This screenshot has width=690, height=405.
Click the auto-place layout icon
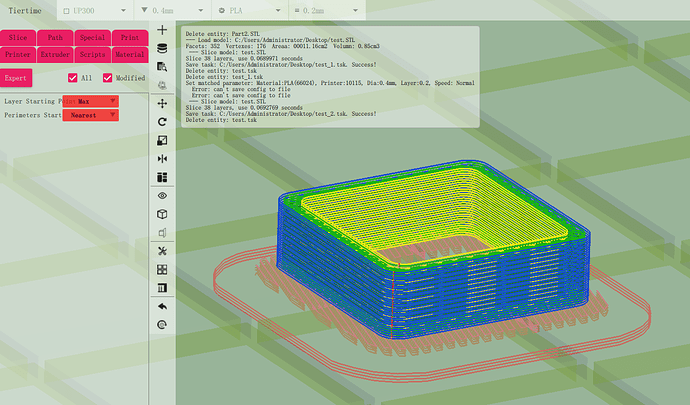(x=162, y=177)
